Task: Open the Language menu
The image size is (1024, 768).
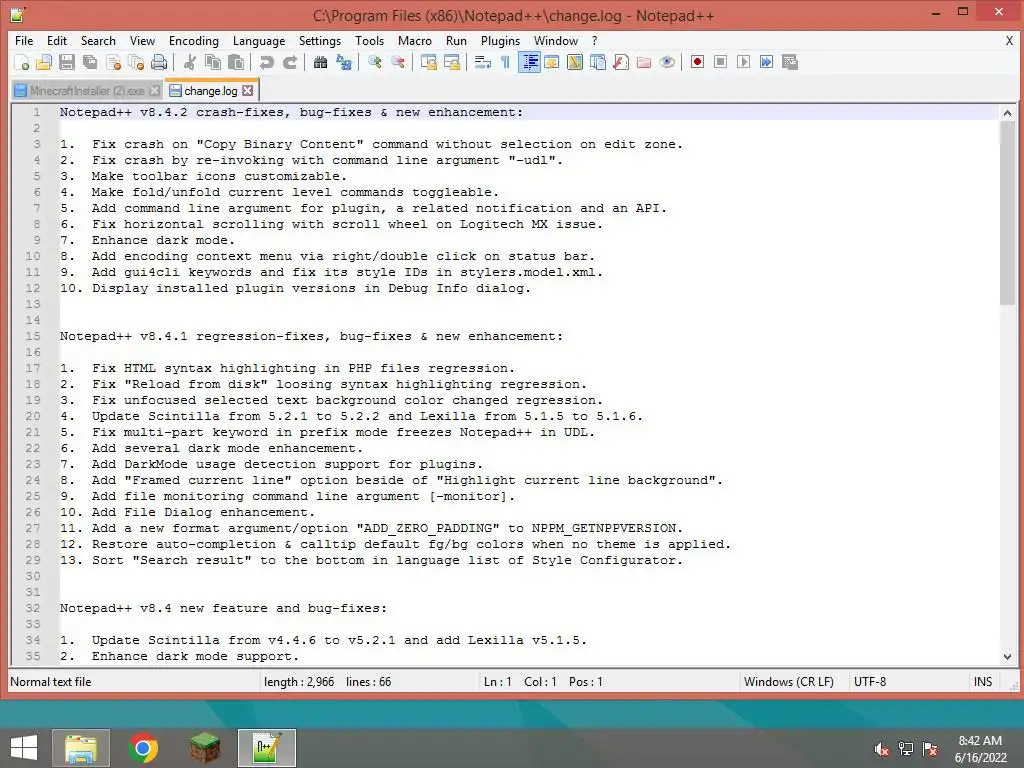Action: 259,40
